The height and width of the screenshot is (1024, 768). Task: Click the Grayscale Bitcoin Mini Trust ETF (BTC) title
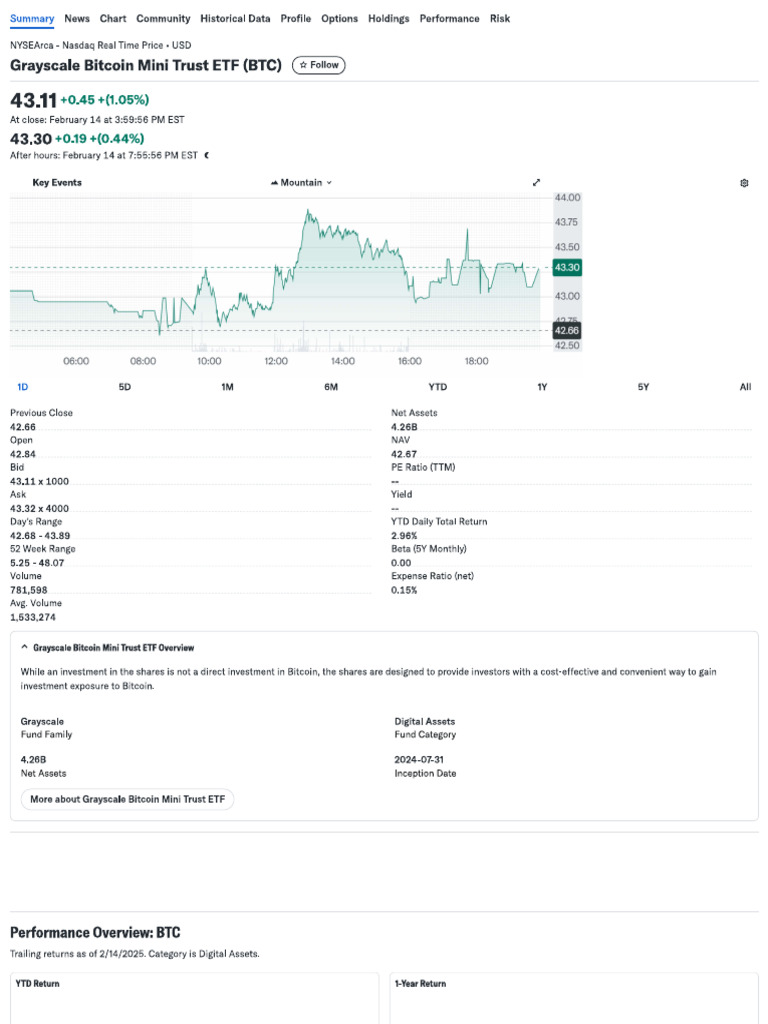pos(146,65)
